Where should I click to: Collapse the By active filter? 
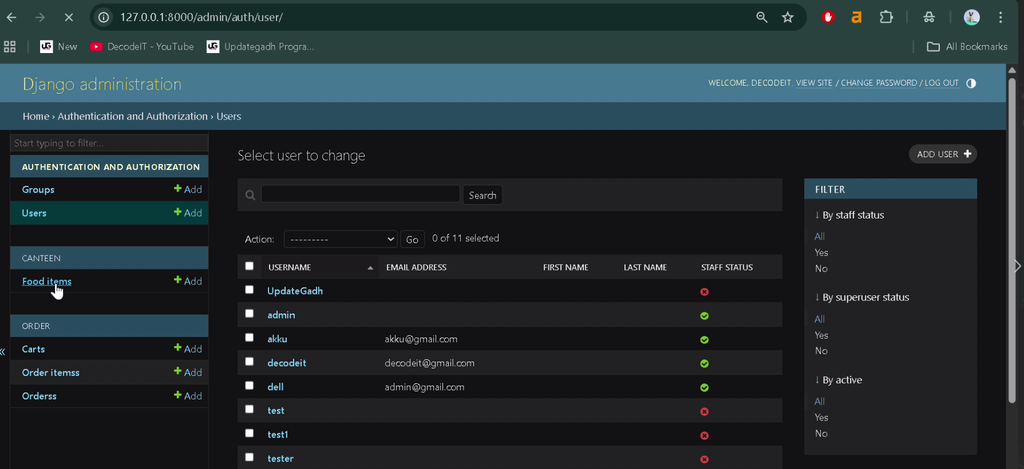tap(839, 380)
